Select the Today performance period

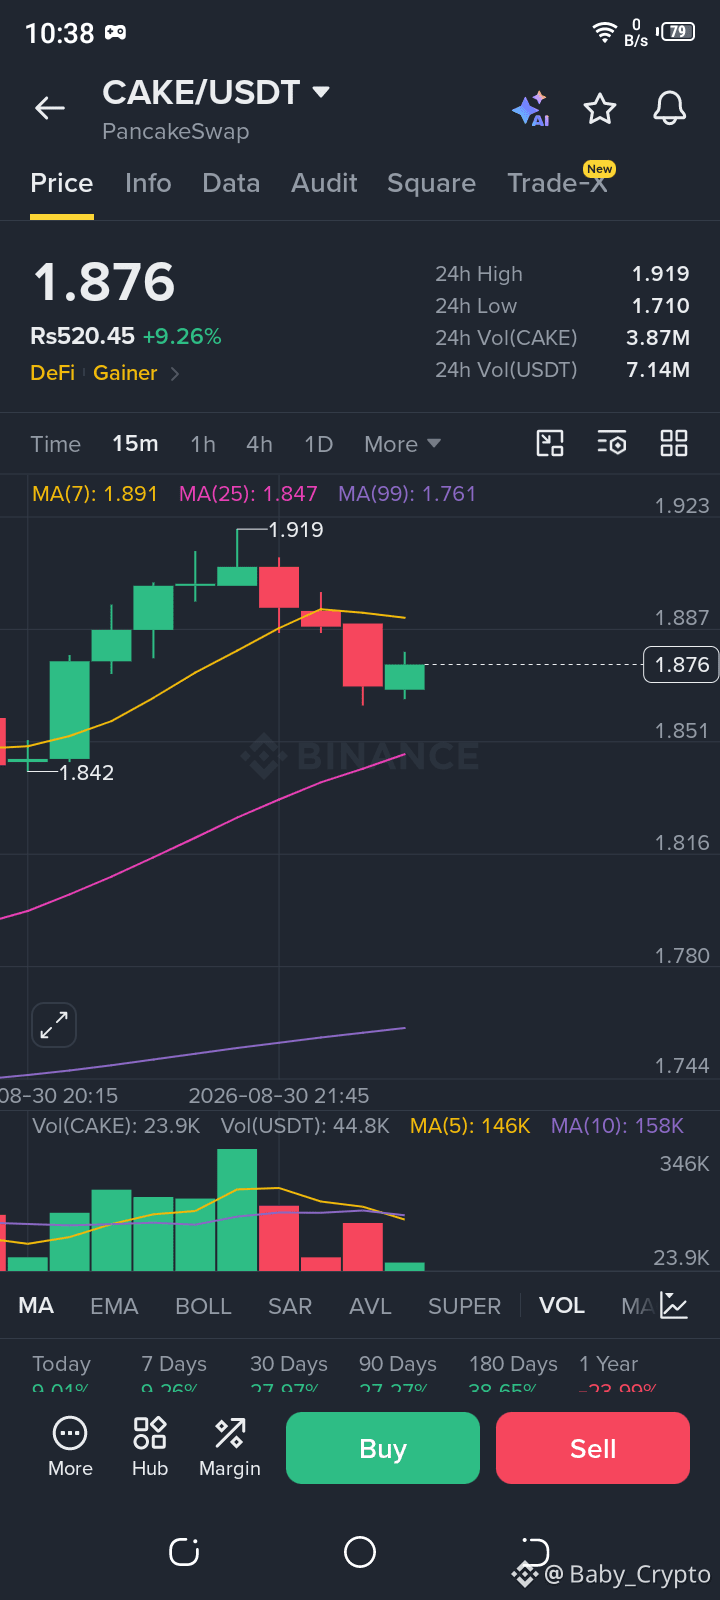click(x=61, y=1364)
